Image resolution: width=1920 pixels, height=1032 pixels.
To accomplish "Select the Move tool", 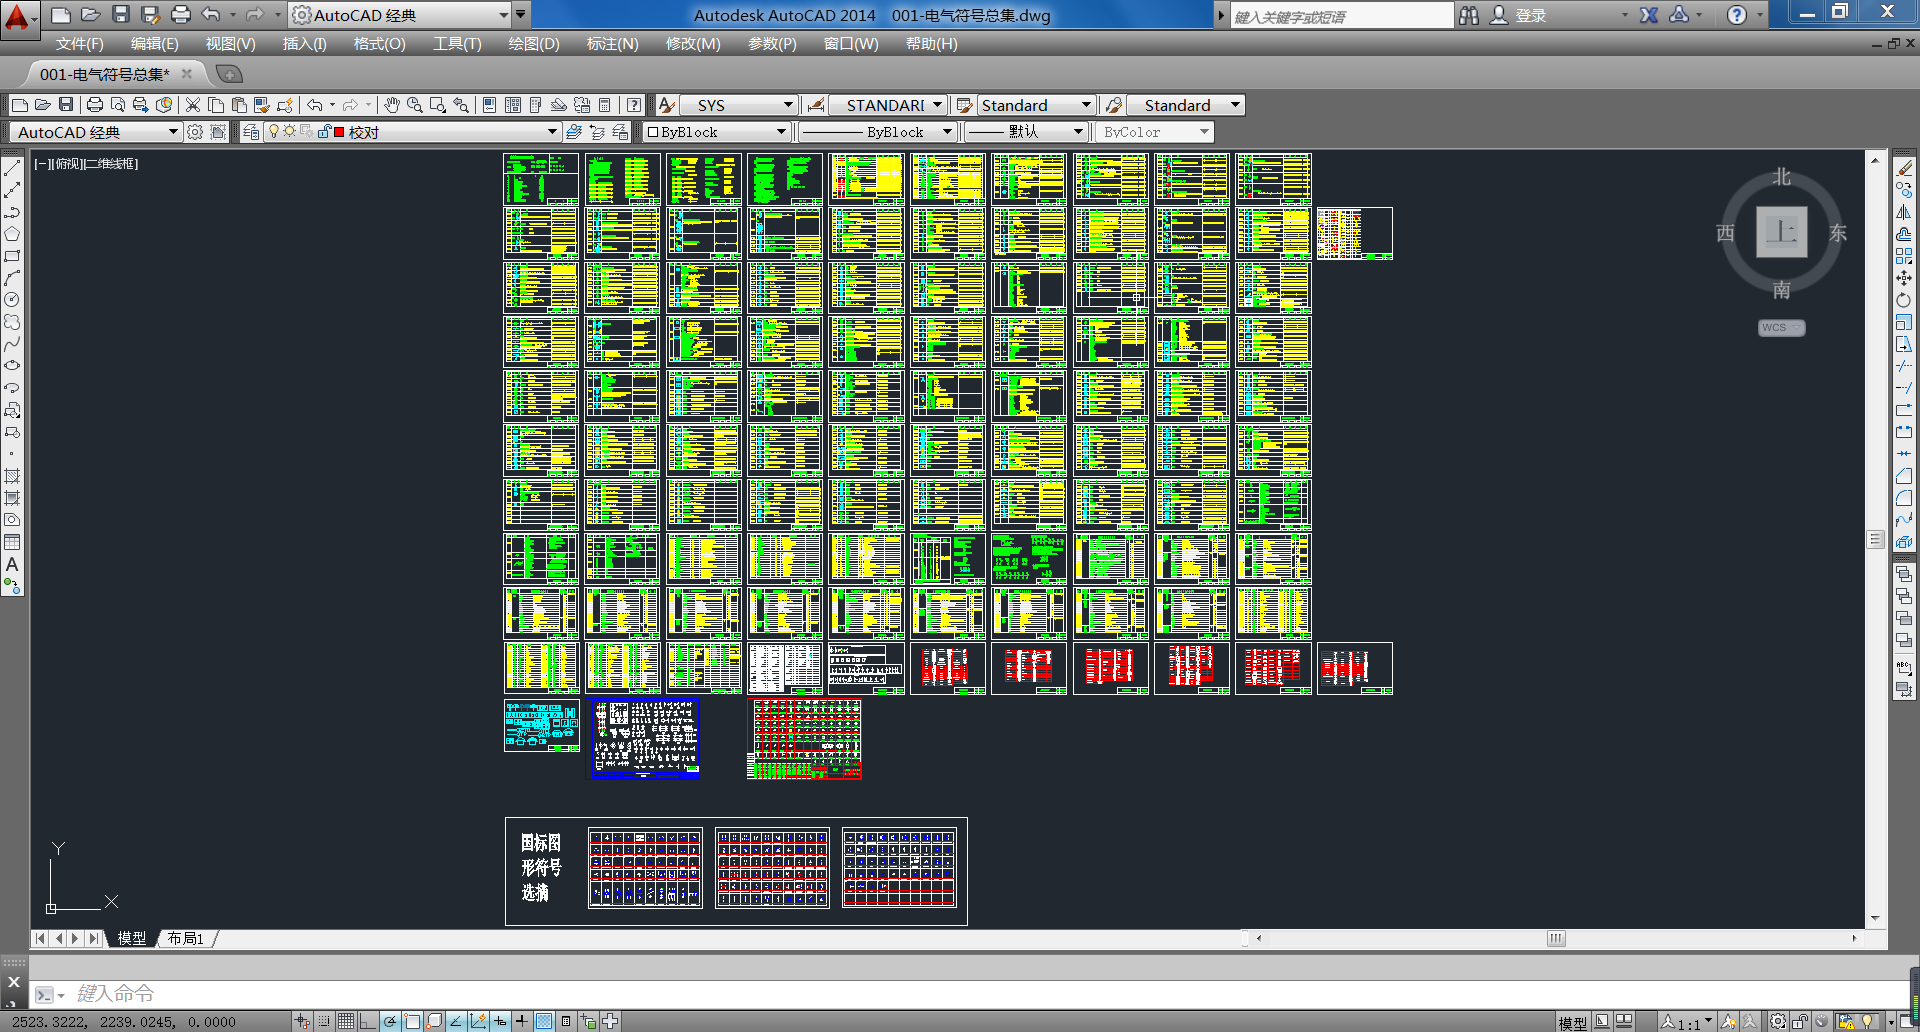I will point(1904,278).
